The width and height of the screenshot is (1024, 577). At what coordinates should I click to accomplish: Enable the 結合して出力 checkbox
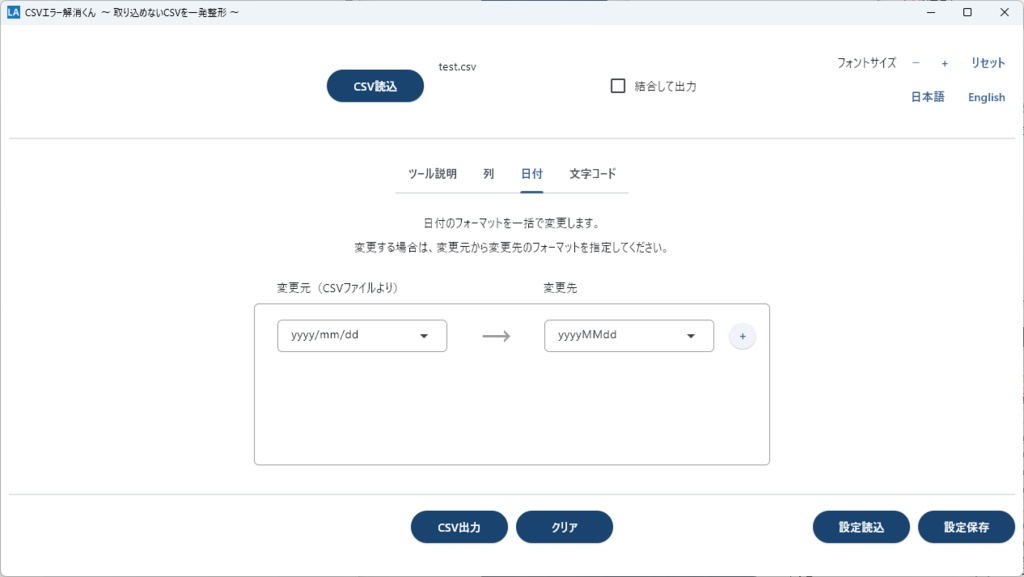pyautogui.click(x=618, y=86)
